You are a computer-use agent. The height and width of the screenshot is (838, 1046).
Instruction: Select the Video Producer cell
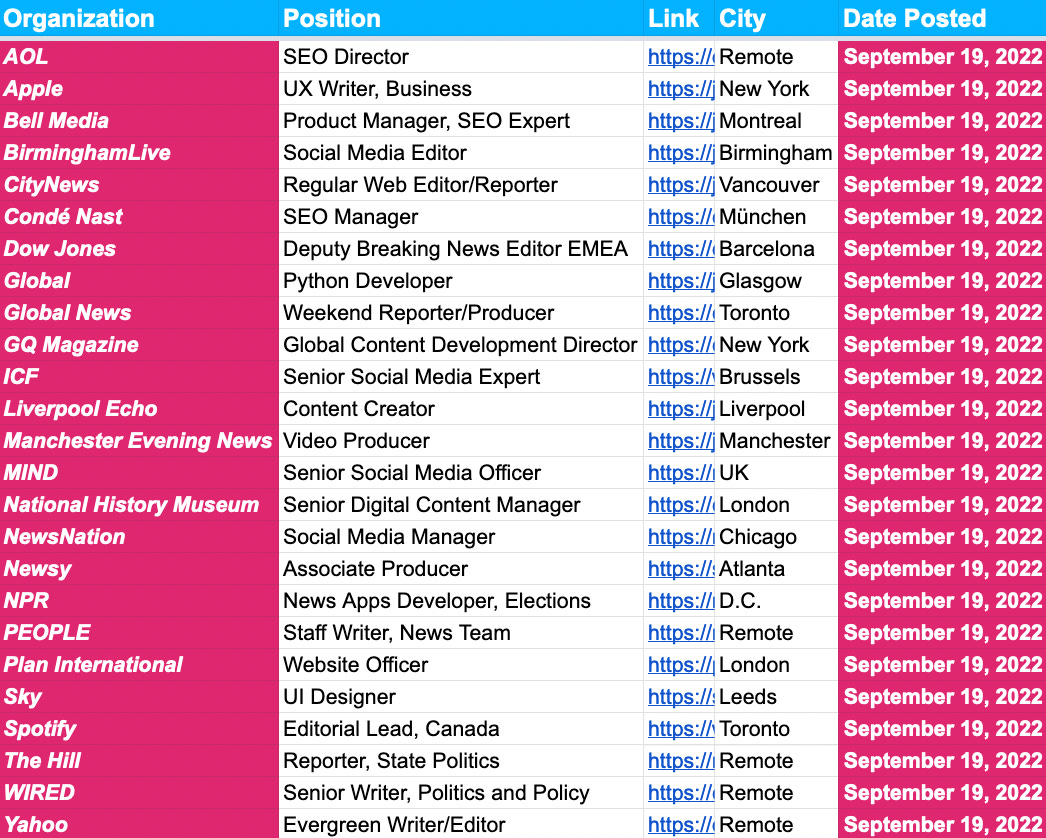click(x=461, y=441)
